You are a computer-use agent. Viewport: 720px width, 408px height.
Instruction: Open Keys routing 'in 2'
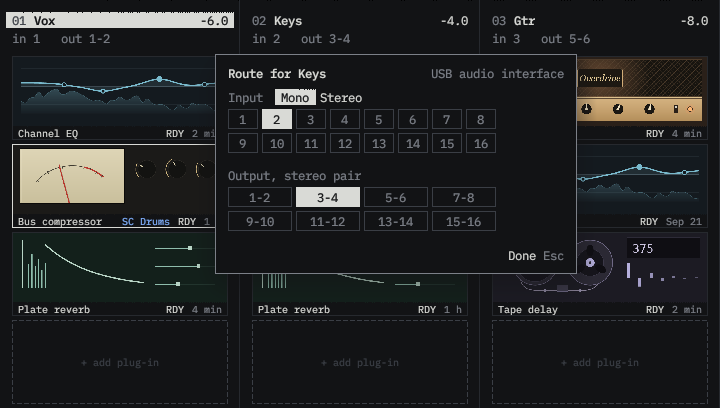(x=266, y=39)
